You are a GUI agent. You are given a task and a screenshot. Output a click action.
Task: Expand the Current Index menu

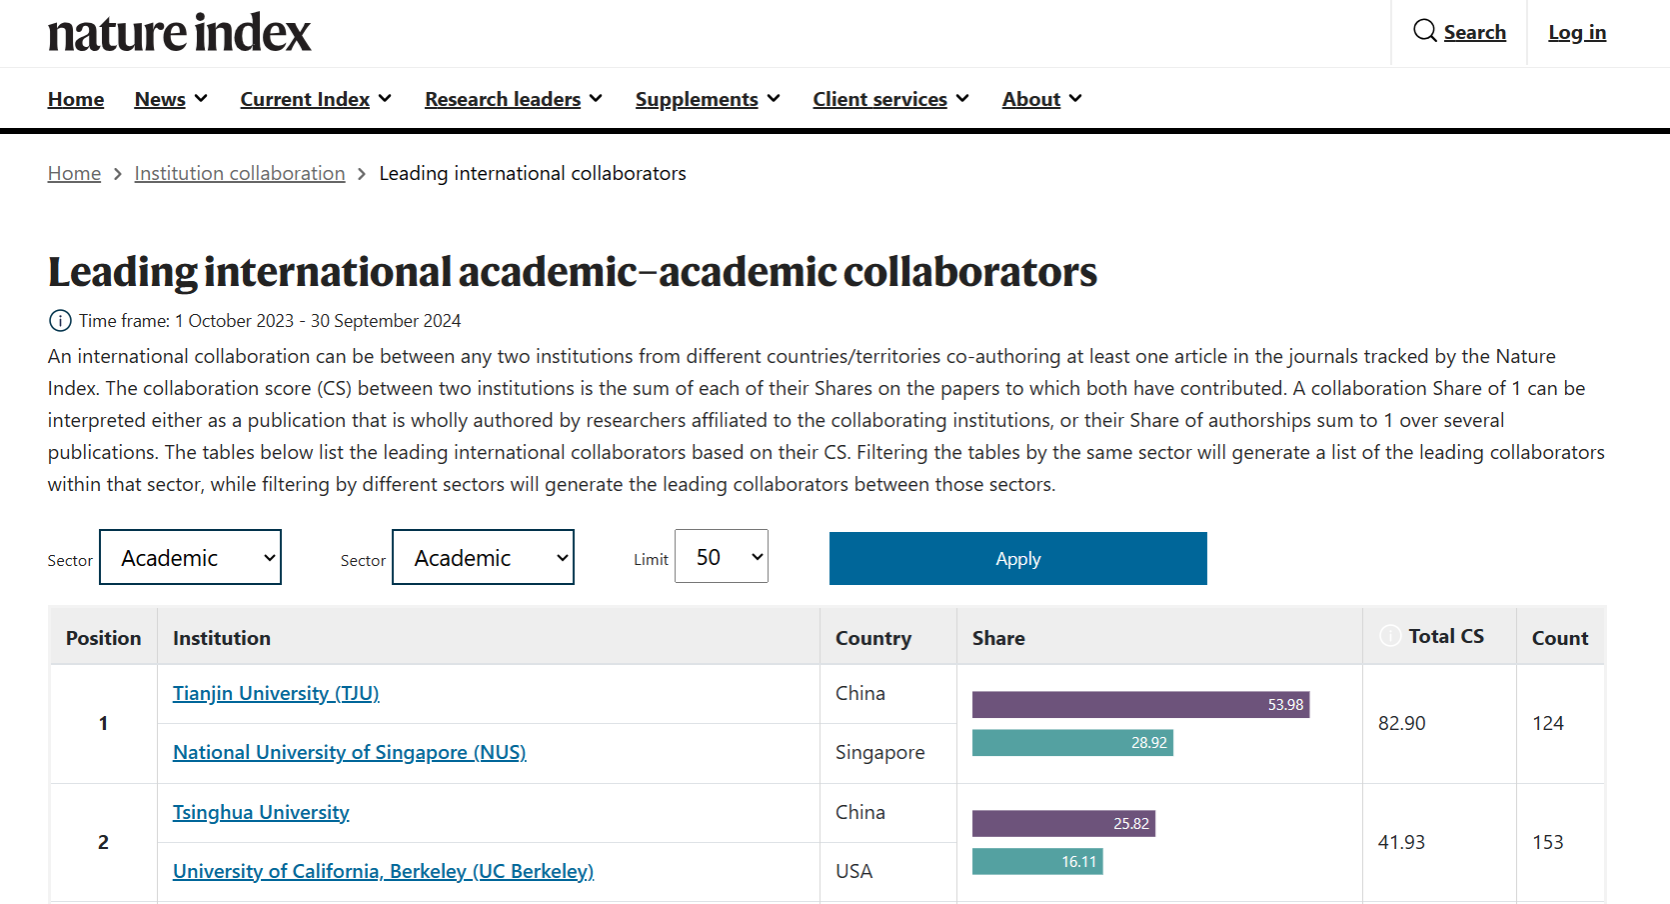(315, 99)
